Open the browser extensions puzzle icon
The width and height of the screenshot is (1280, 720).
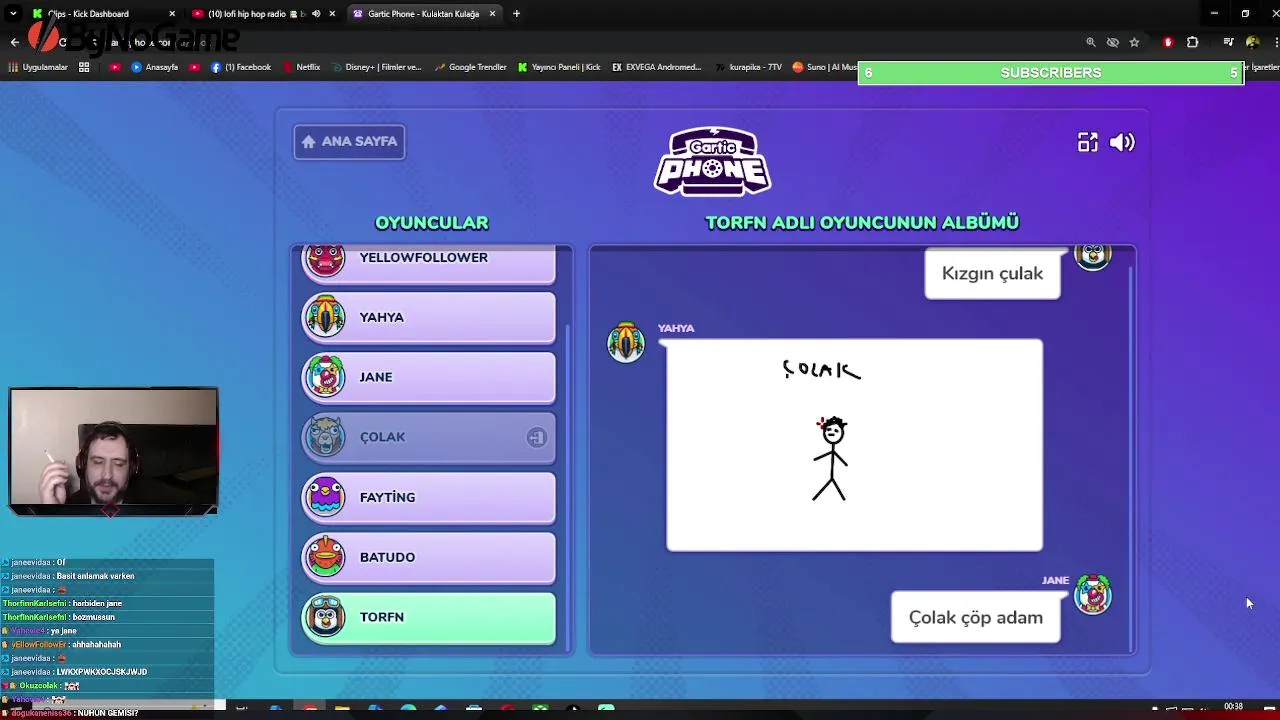[x=1192, y=42]
